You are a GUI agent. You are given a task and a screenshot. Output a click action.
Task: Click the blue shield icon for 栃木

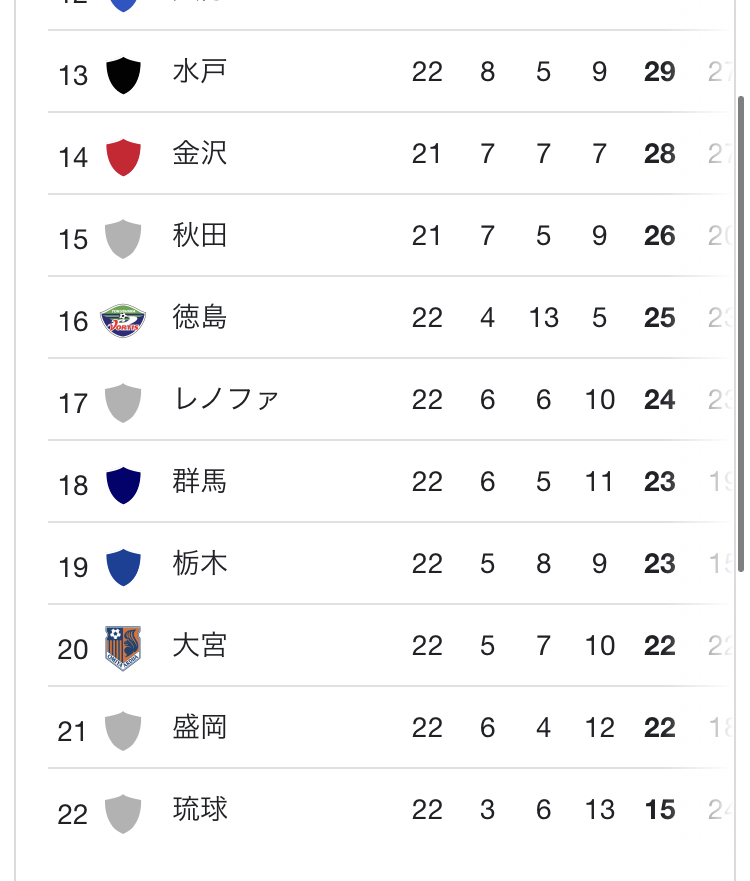123,567
